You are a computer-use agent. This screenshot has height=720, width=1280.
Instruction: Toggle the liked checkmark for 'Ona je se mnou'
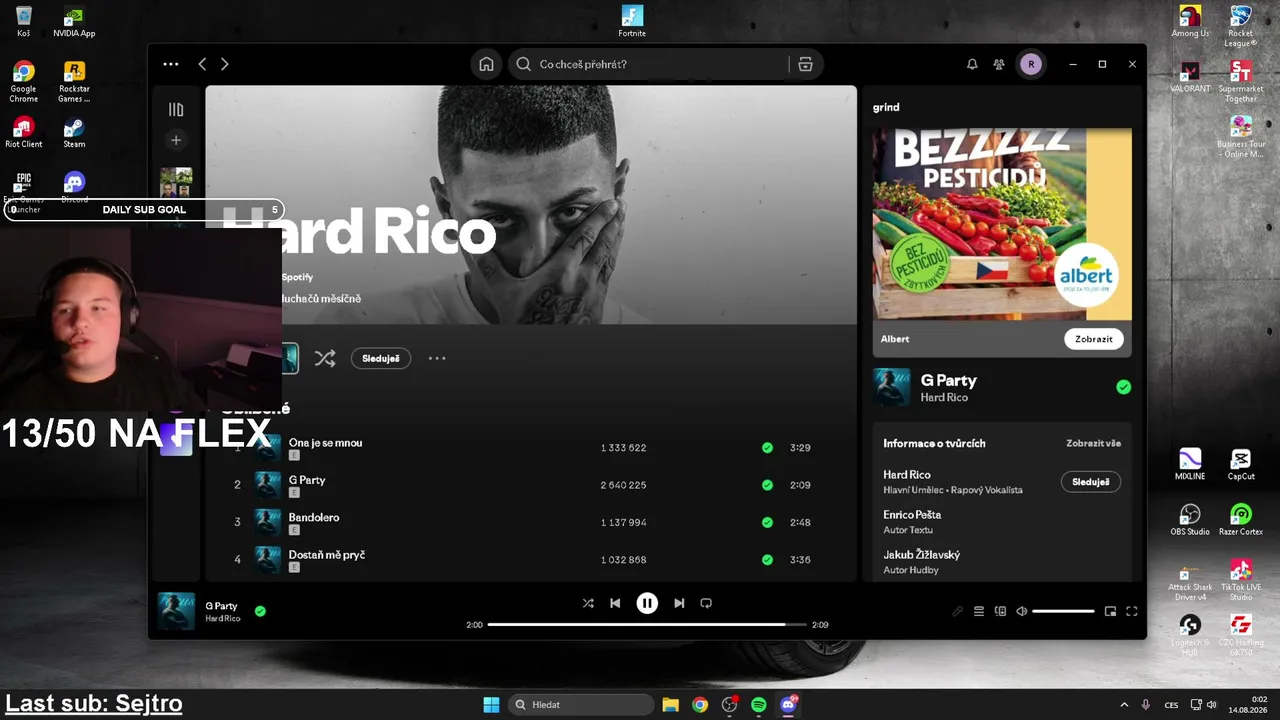click(767, 448)
